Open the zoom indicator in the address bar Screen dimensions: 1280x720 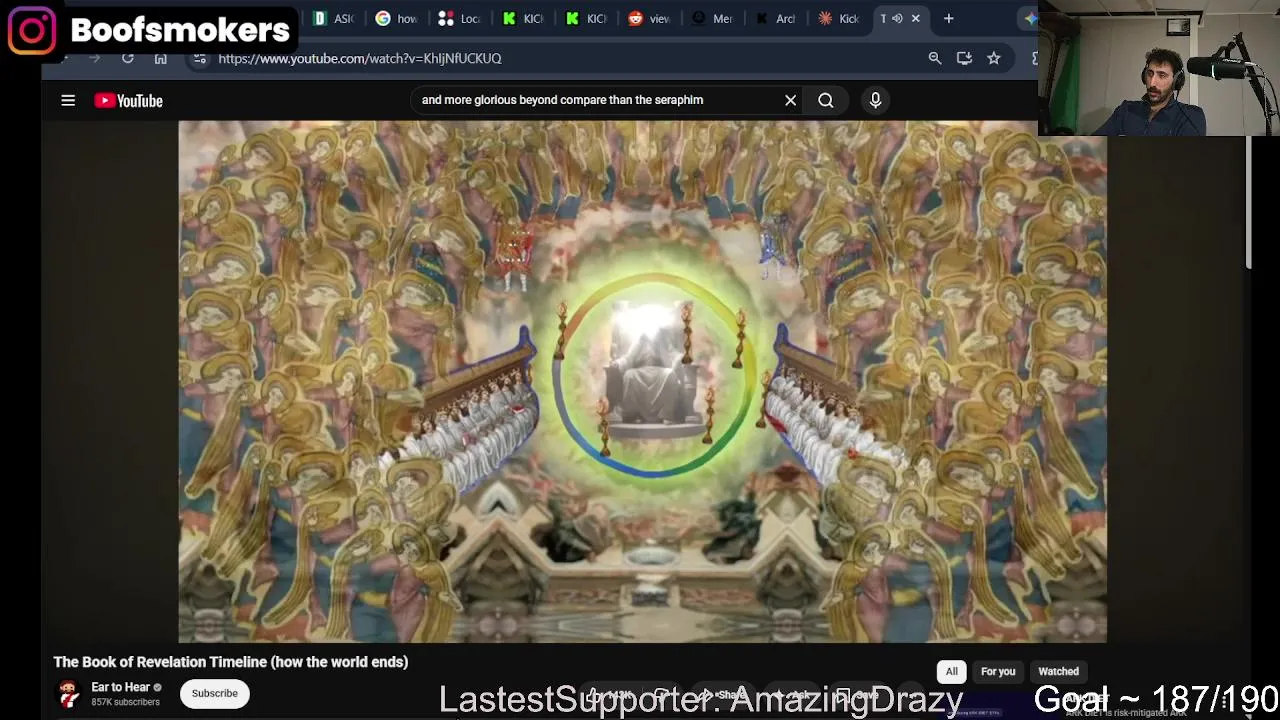[x=935, y=58]
